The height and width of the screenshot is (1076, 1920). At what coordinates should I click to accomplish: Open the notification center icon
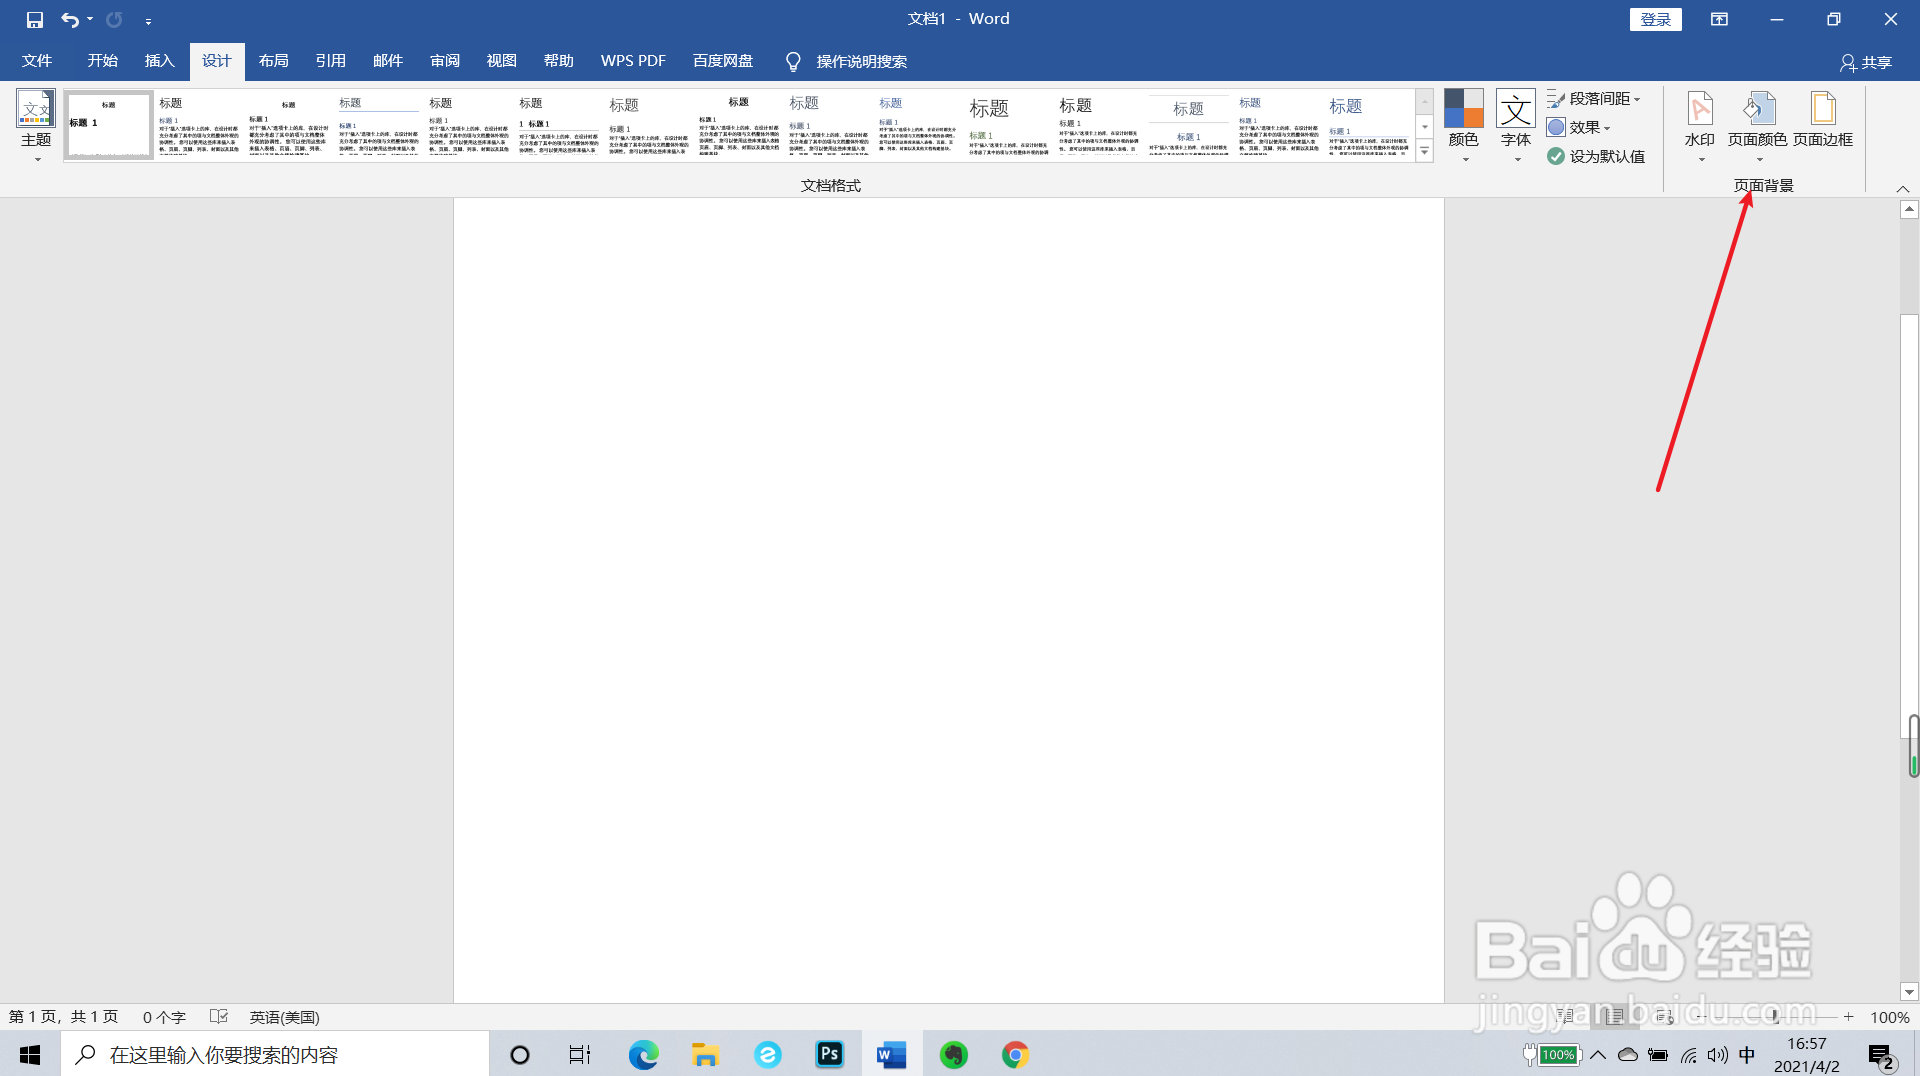[x=1881, y=1056]
